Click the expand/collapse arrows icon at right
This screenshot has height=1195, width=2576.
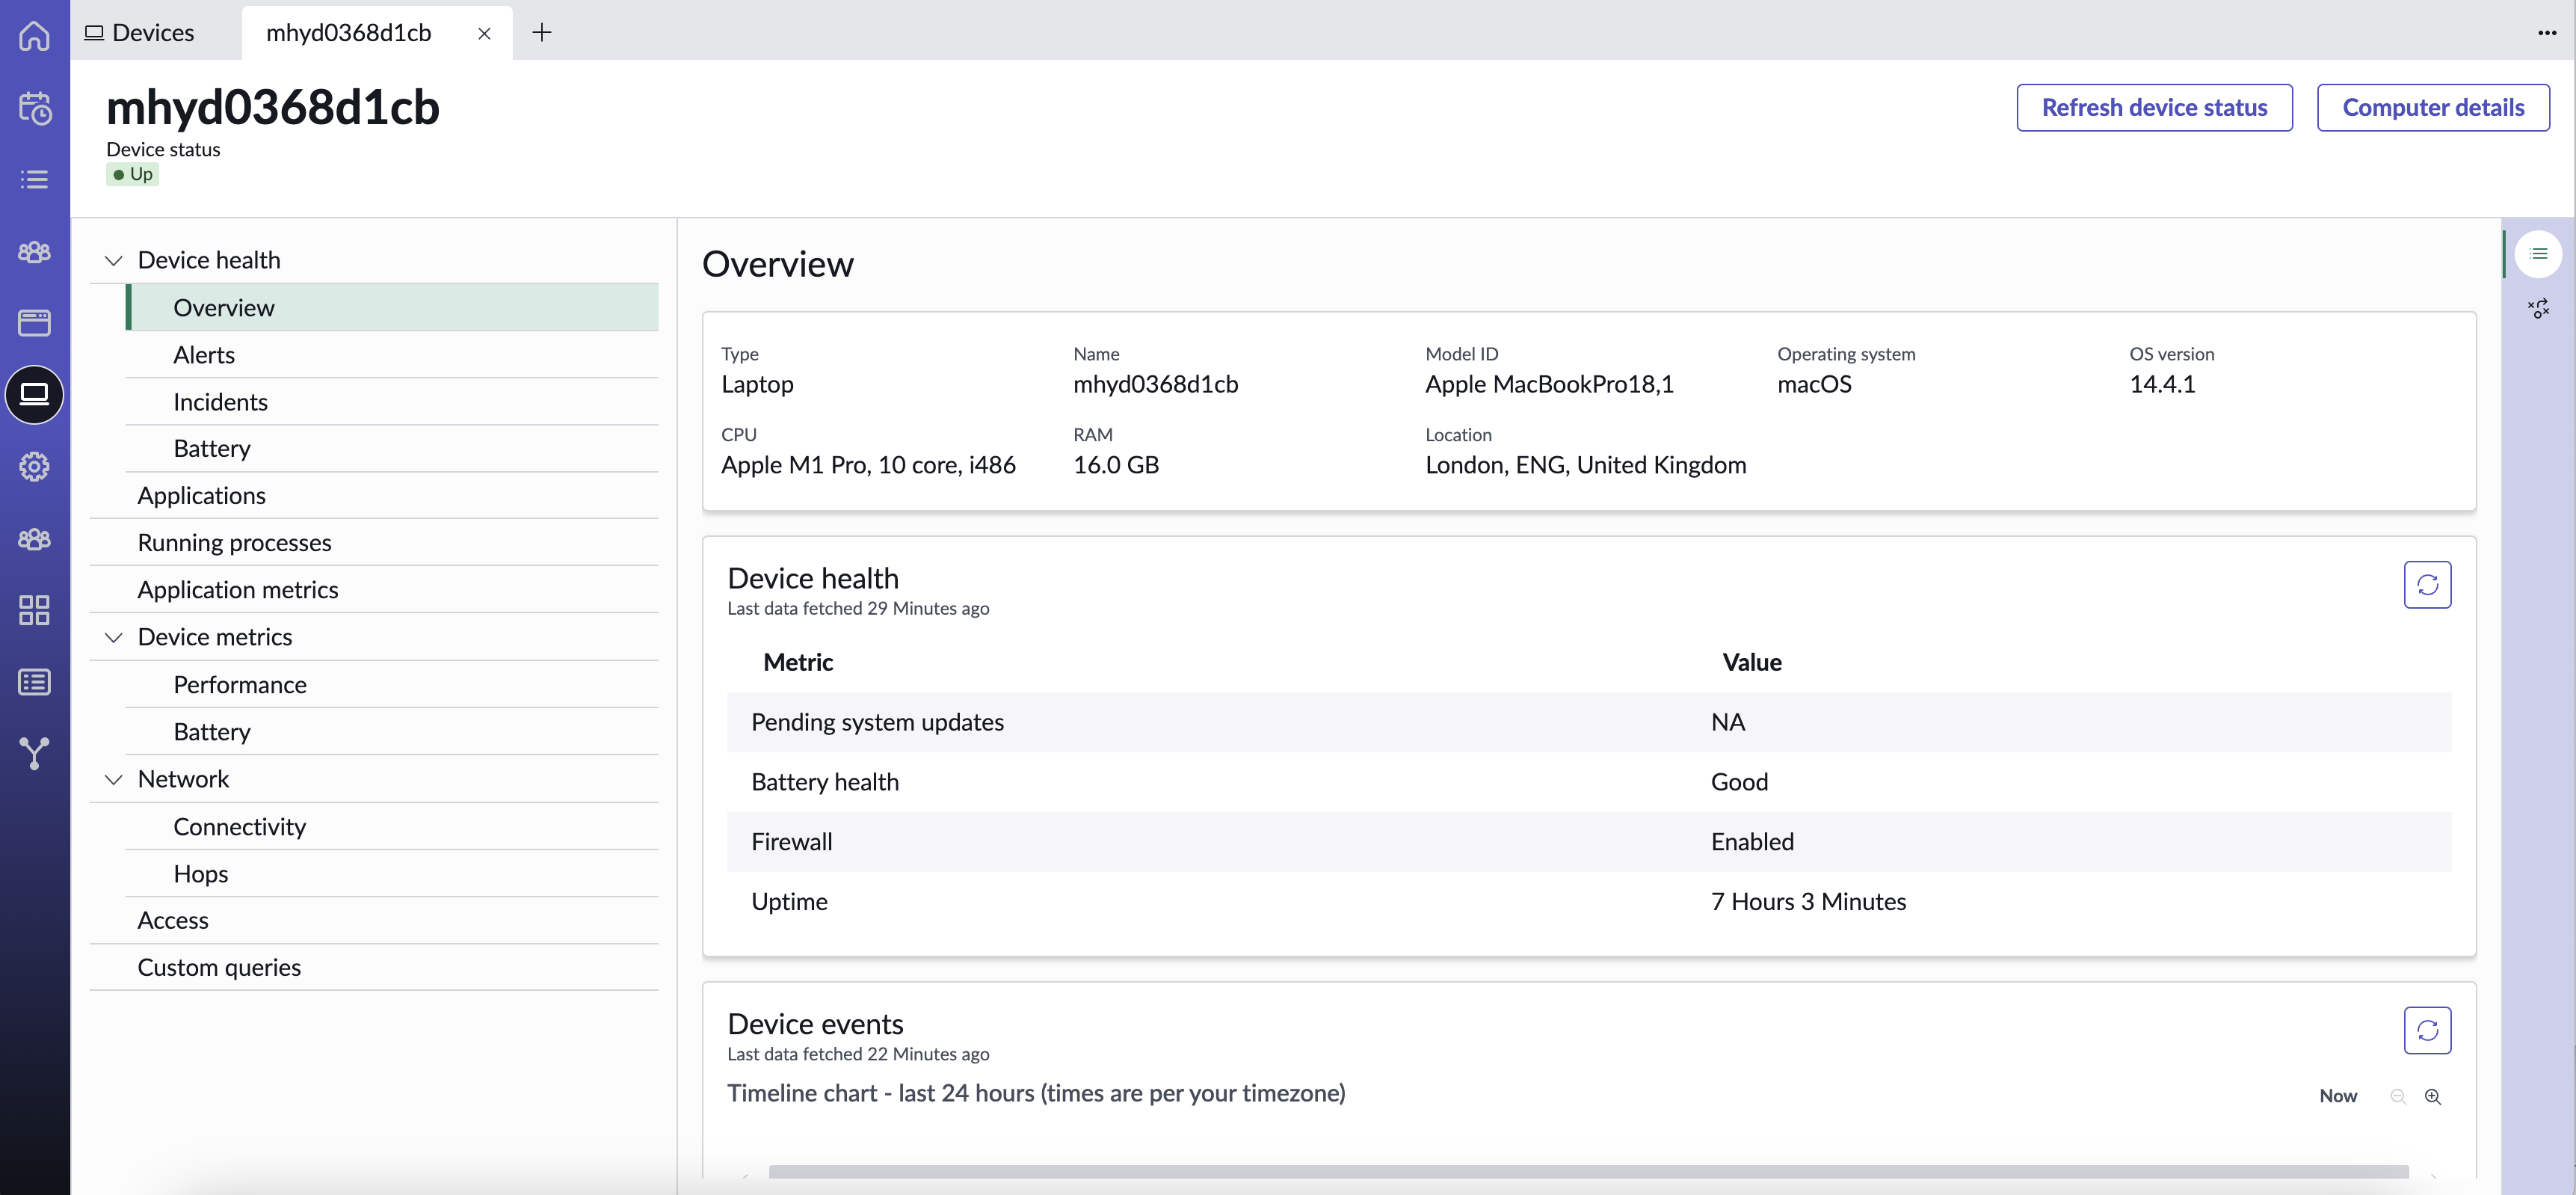(2538, 308)
